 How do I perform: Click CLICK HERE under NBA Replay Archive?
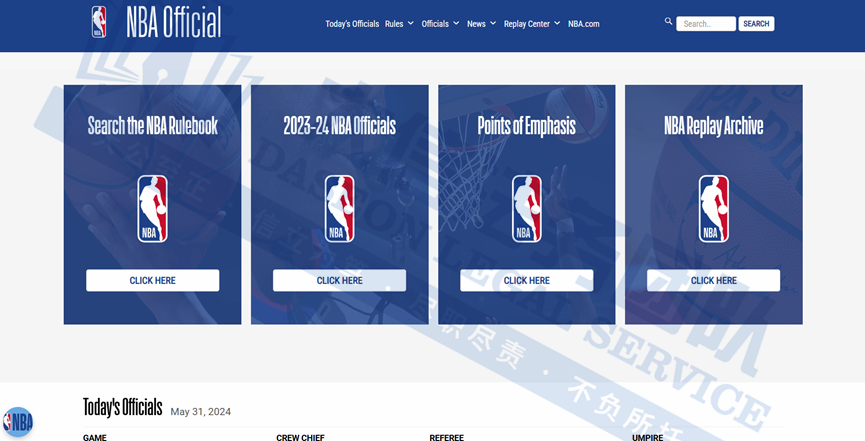(x=713, y=280)
